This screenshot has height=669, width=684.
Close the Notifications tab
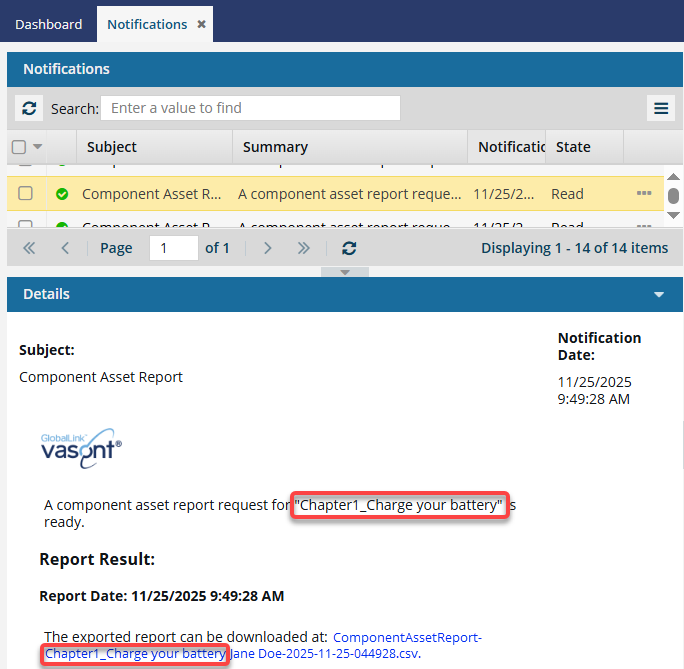[202, 24]
